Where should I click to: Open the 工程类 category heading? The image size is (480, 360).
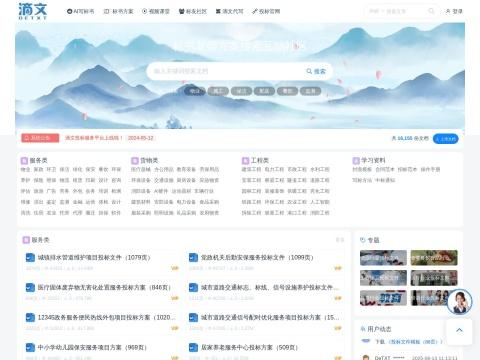coord(260,160)
